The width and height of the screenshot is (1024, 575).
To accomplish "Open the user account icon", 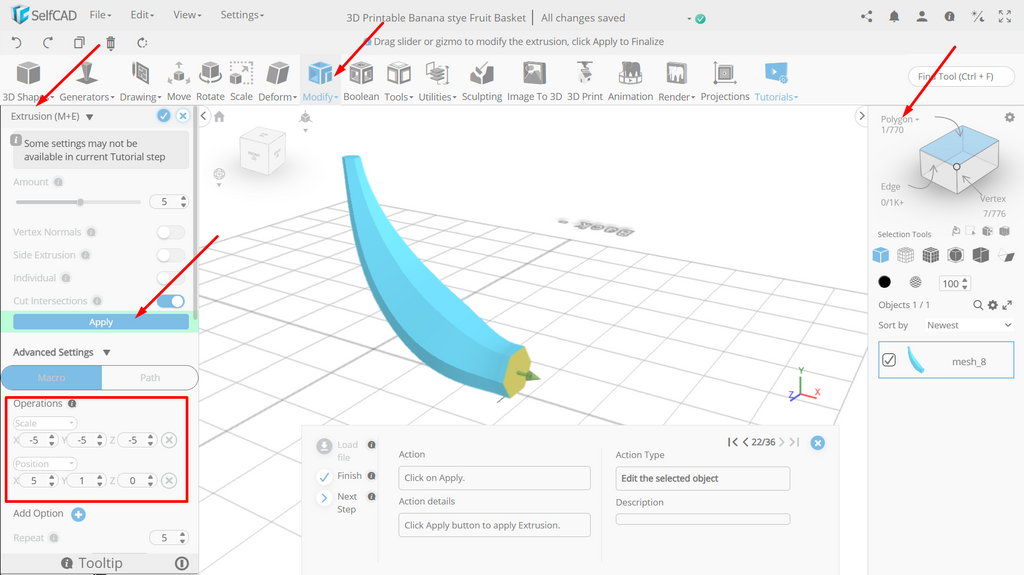I will pos(921,17).
